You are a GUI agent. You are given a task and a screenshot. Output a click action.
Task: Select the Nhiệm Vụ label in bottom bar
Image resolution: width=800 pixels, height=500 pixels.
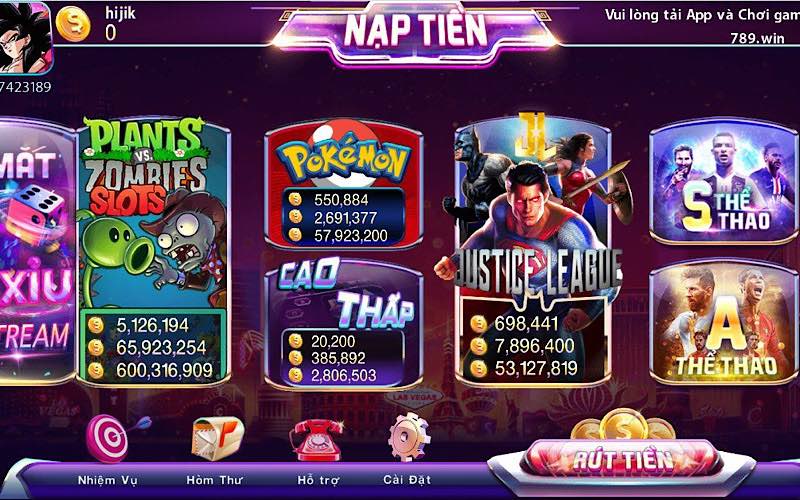(x=108, y=480)
